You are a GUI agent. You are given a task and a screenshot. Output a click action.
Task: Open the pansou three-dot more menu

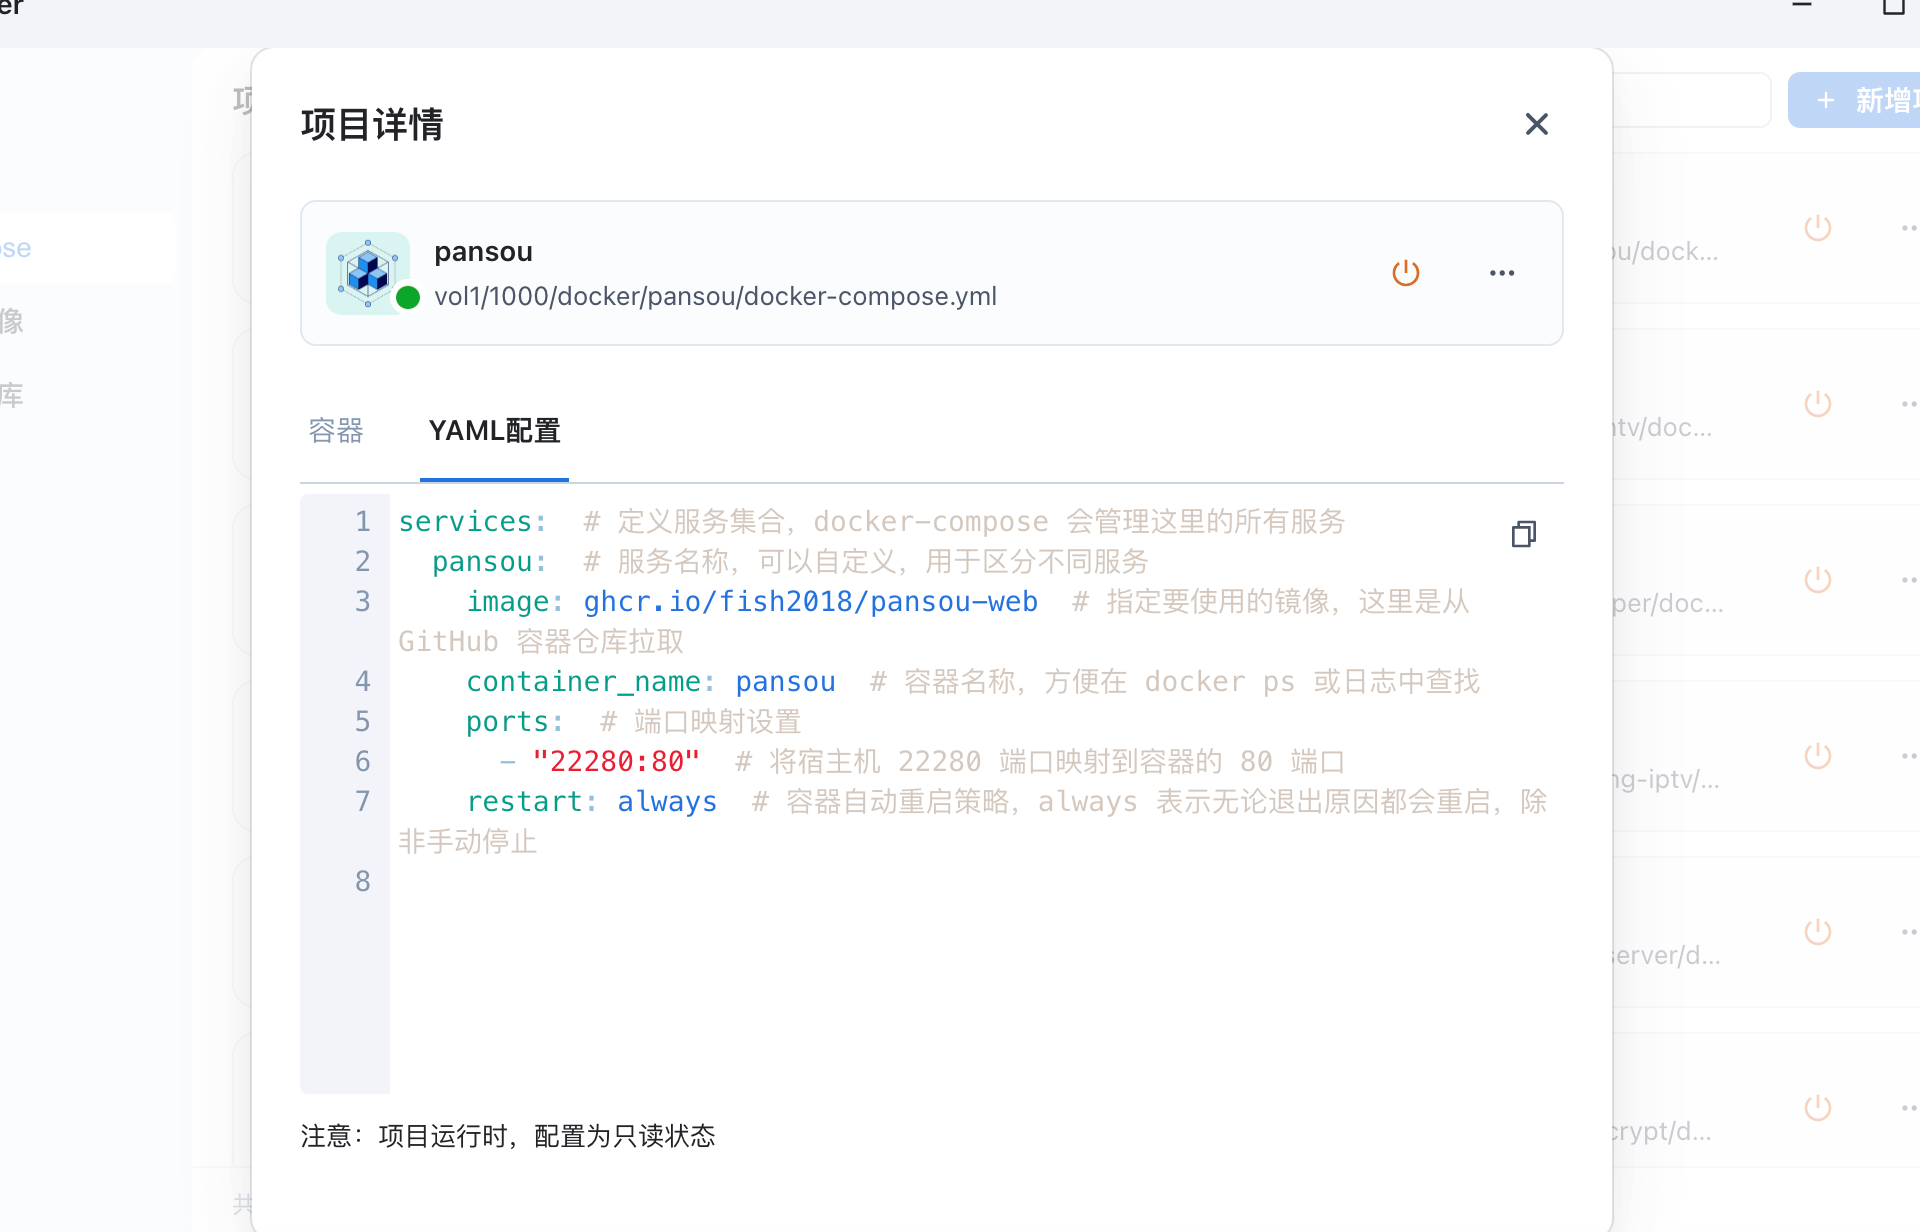1501,273
